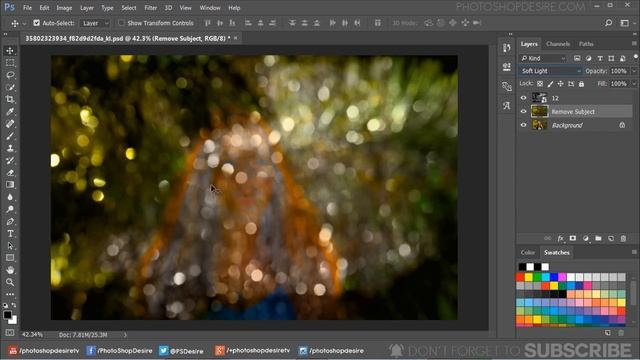Viewport: 640px width, 360px height.
Task: Switch to the Paths tab
Action: coord(586,44)
